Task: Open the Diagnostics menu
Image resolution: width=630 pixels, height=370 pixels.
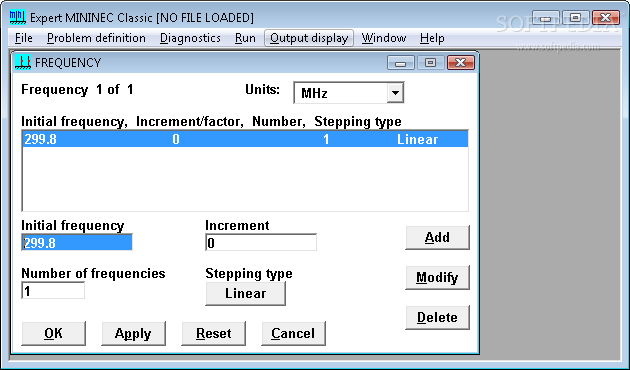Action: tap(190, 38)
